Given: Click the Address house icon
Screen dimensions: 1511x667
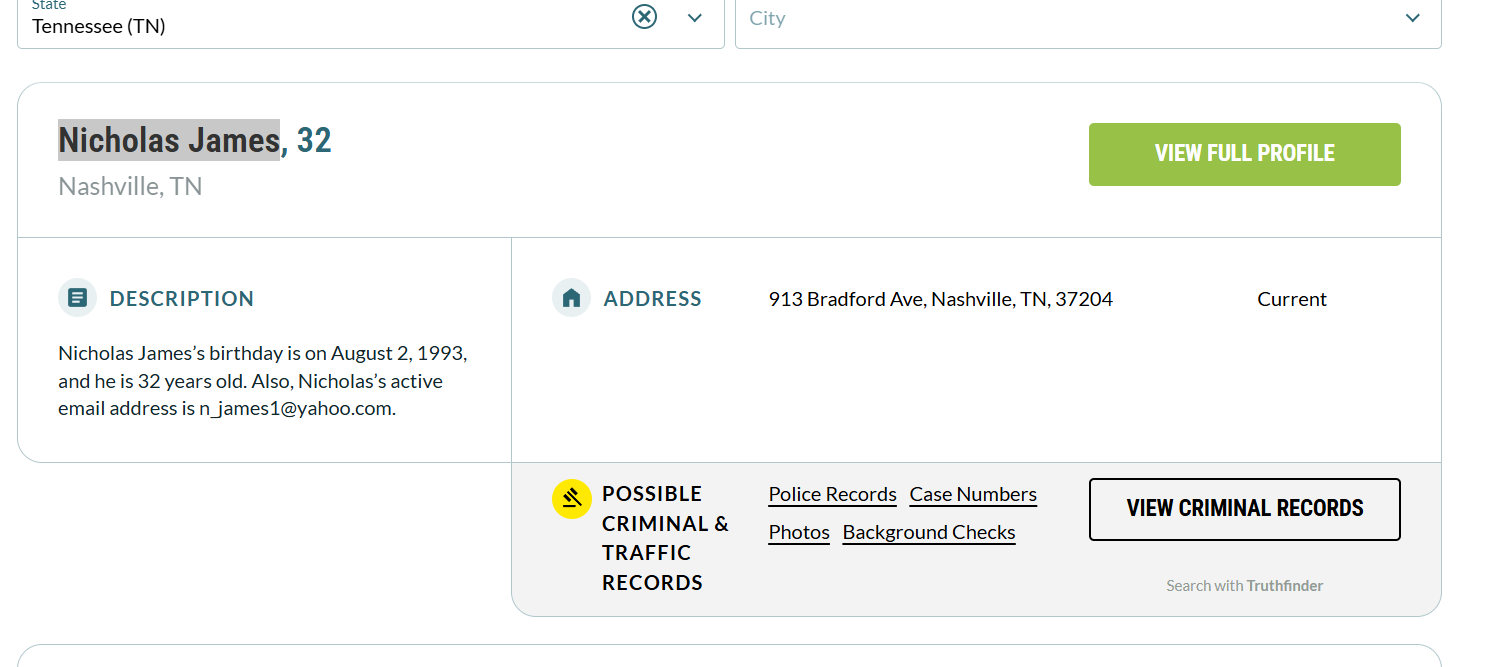Looking at the screenshot, I should [x=571, y=298].
